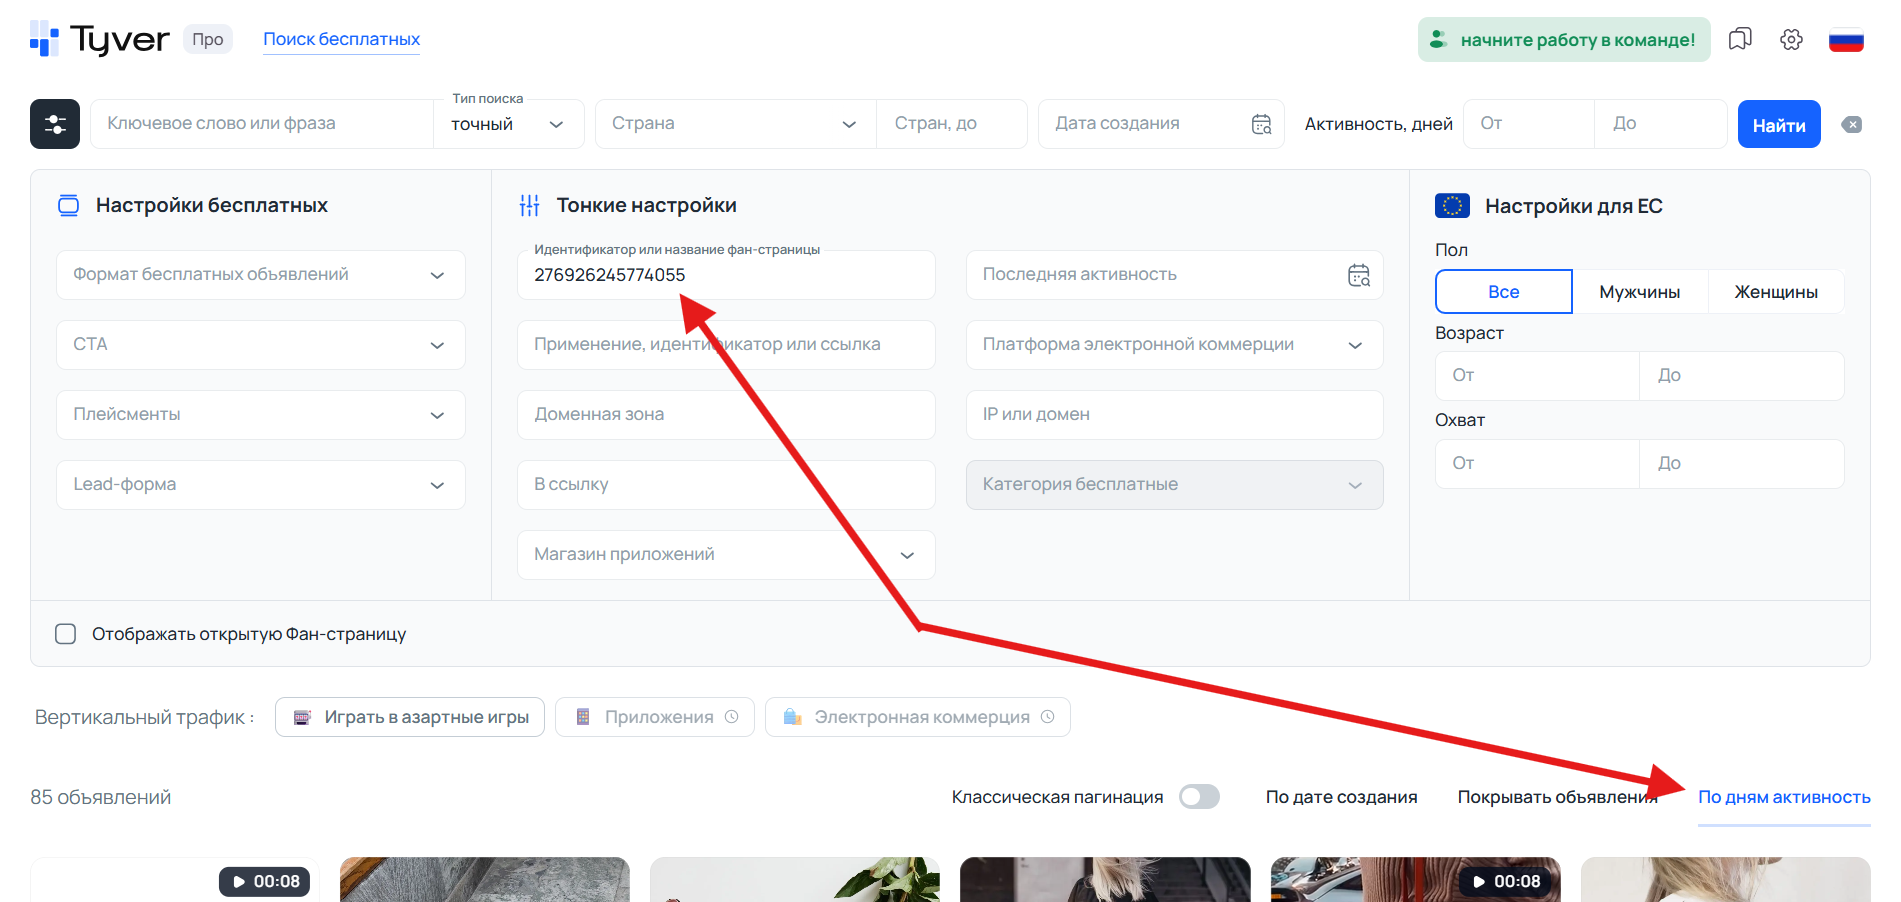Switch to По дате создания sorting
The width and height of the screenshot is (1901, 902).
point(1342,796)
